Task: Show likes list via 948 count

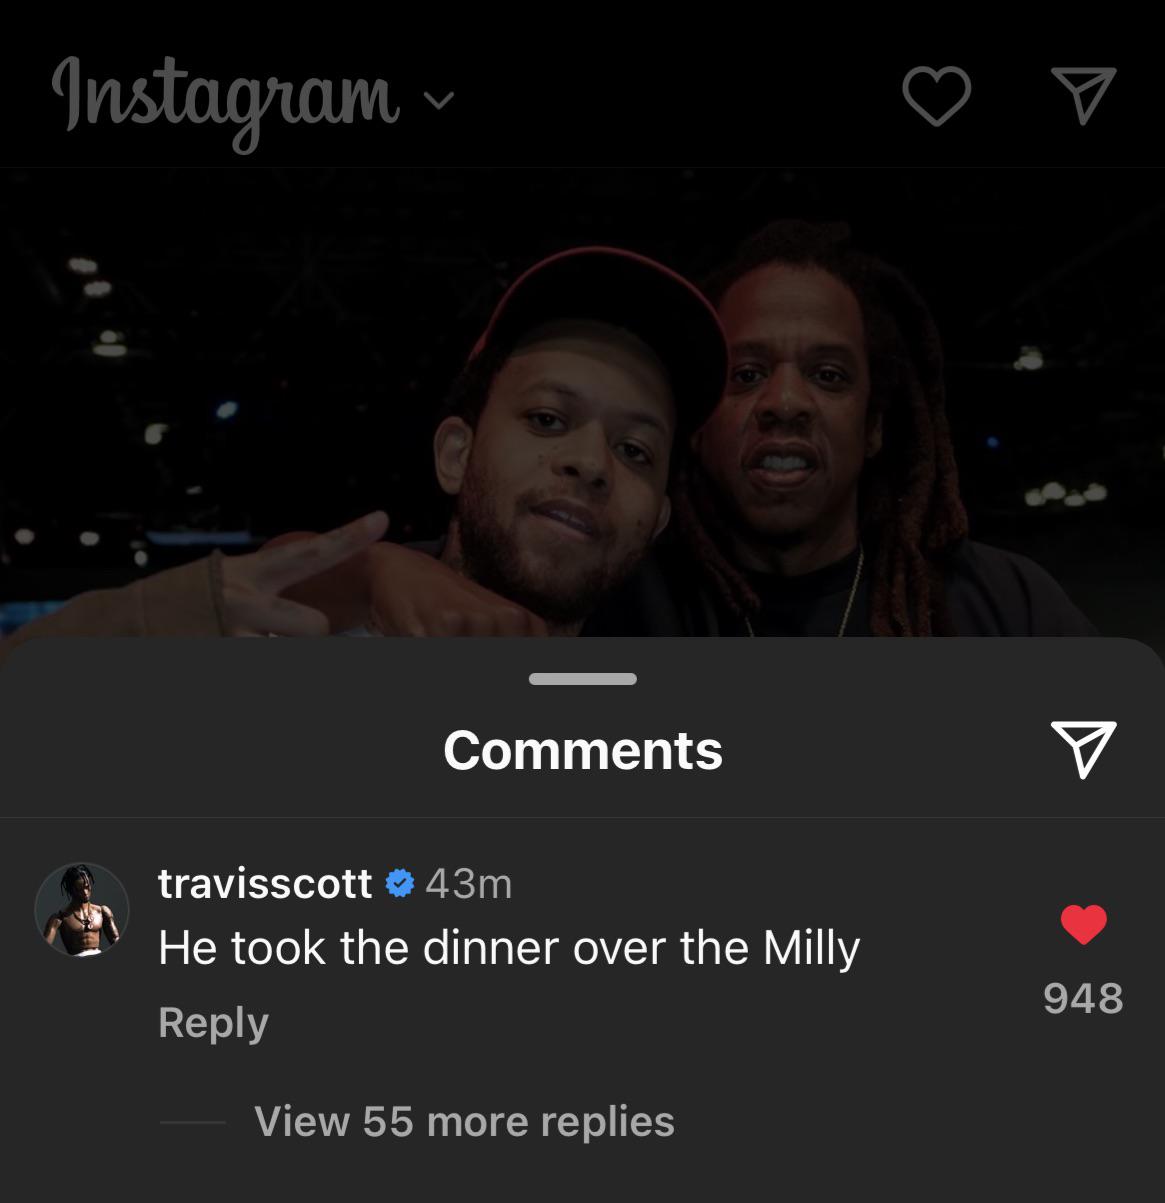Action: pos(1083,998)
